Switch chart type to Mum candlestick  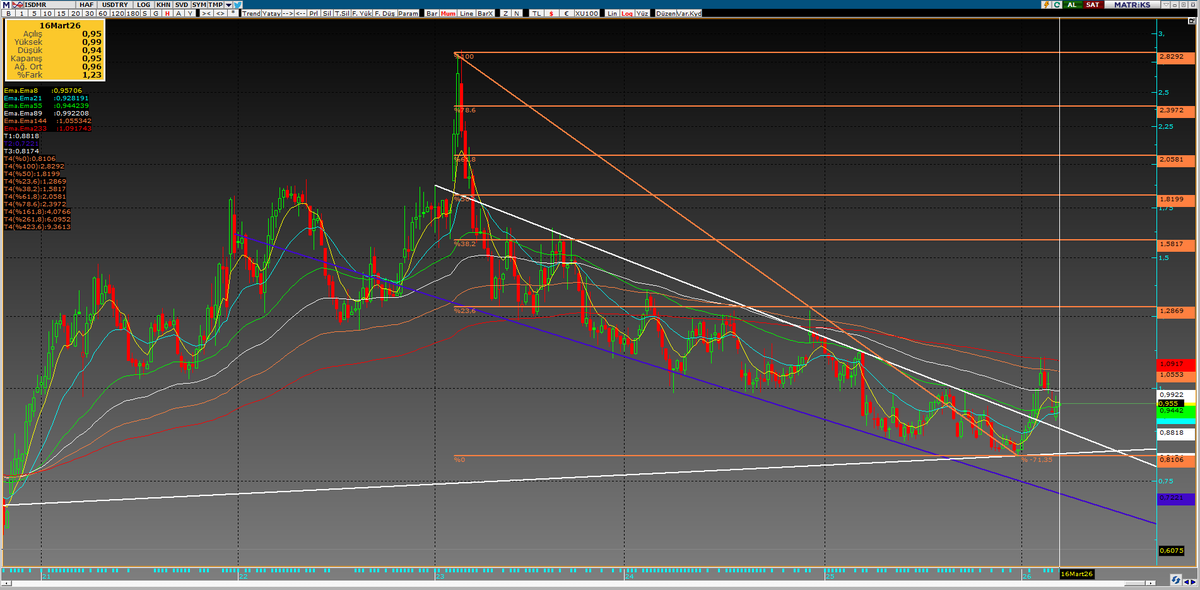pos(448,14)
